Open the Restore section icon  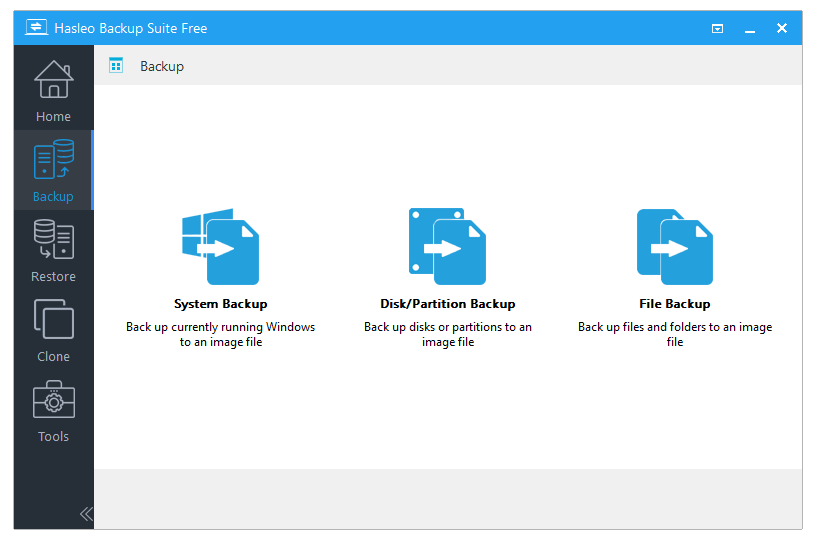[x=53, y=239]
